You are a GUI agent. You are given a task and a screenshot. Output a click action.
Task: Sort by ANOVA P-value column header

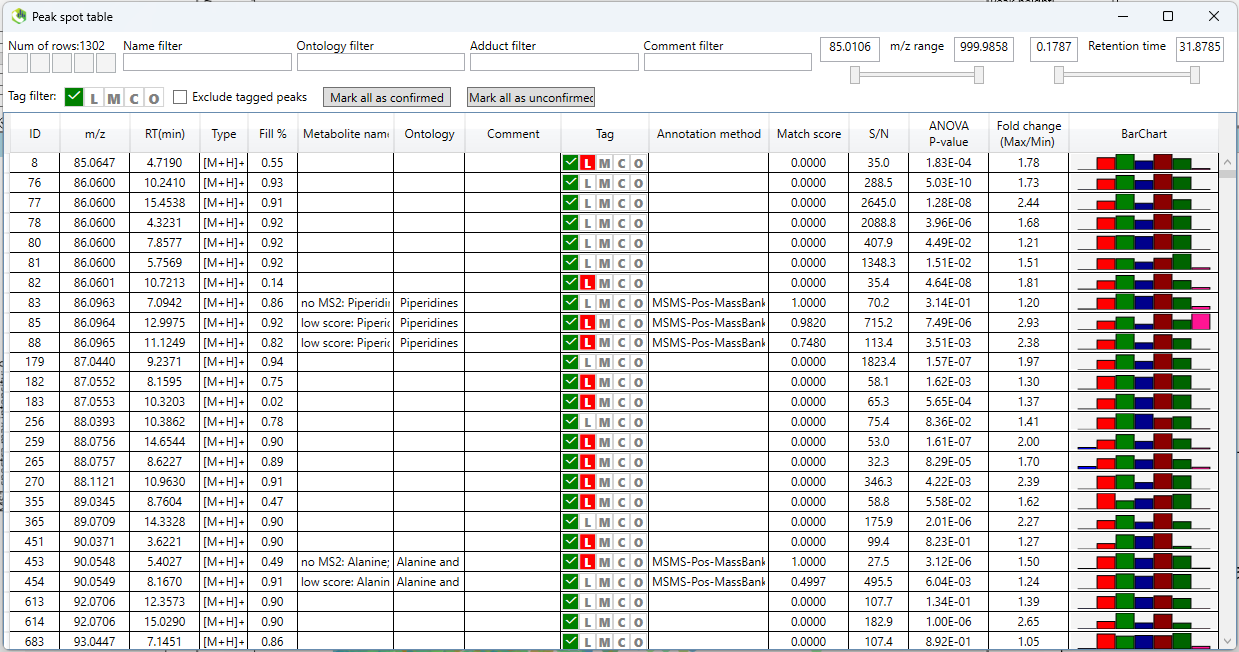pos(948,133)
